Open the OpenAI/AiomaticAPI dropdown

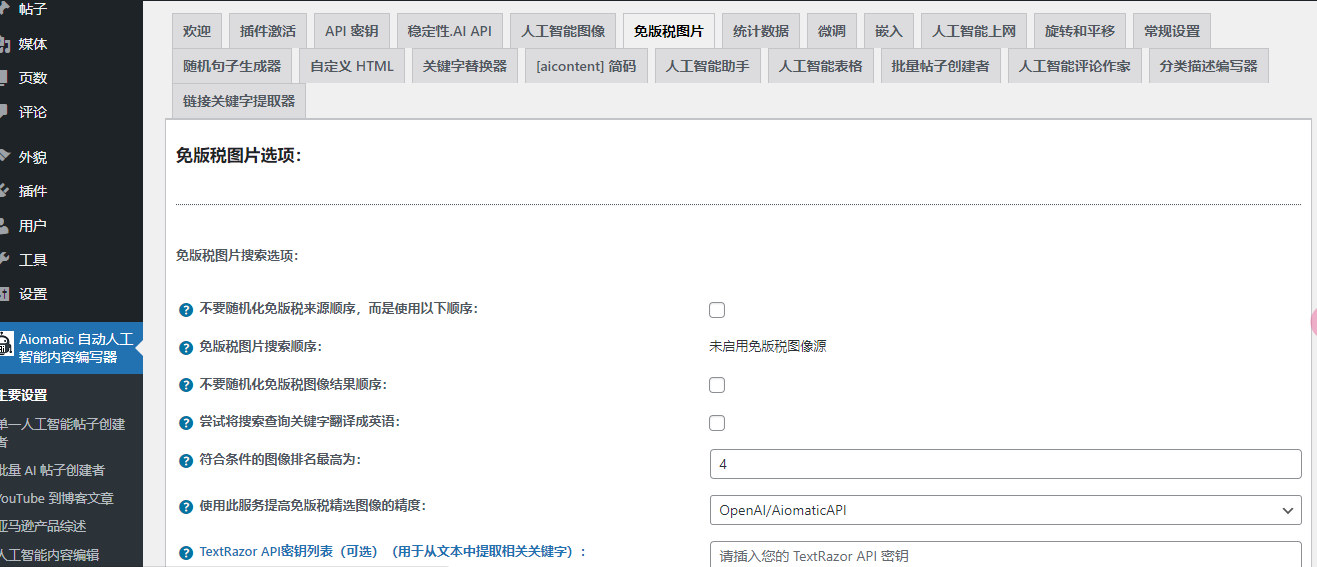pos(1005,510)
